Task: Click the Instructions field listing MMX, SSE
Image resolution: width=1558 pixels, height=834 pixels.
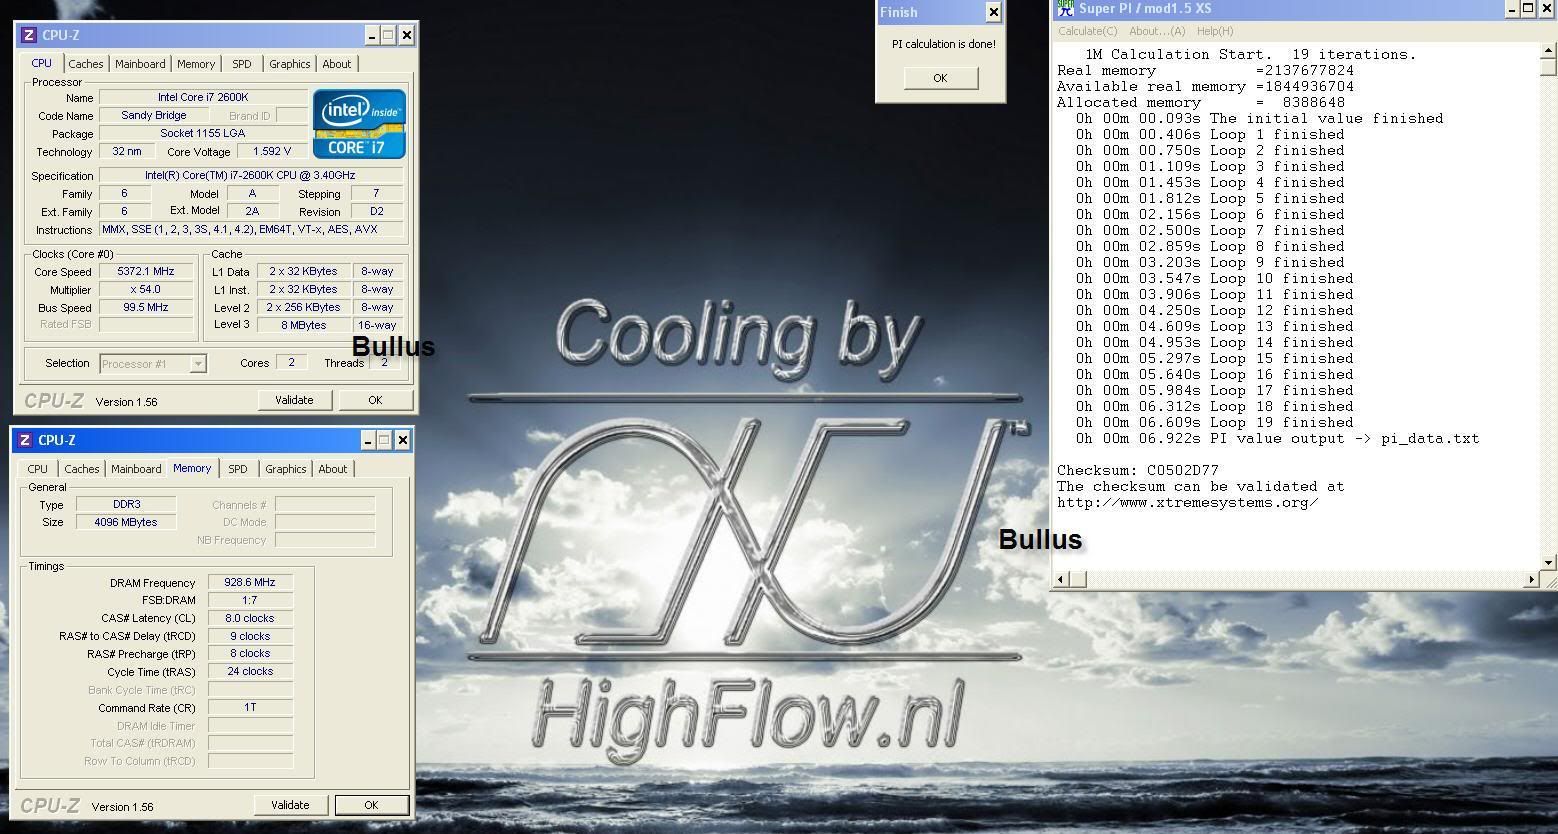Action: point(250,230)
